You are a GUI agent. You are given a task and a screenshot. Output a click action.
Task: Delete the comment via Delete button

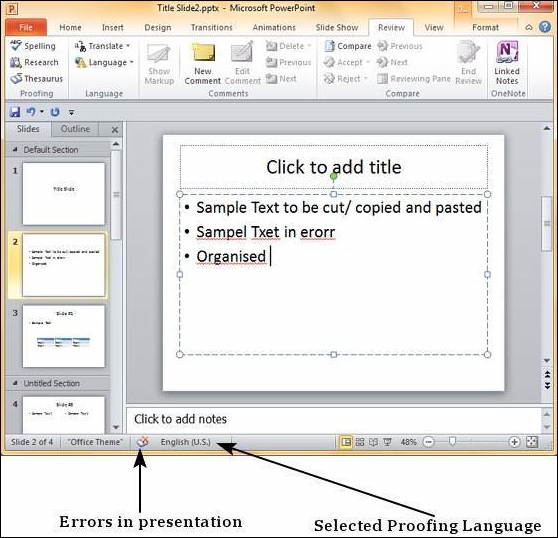click(x=289, y=46)
